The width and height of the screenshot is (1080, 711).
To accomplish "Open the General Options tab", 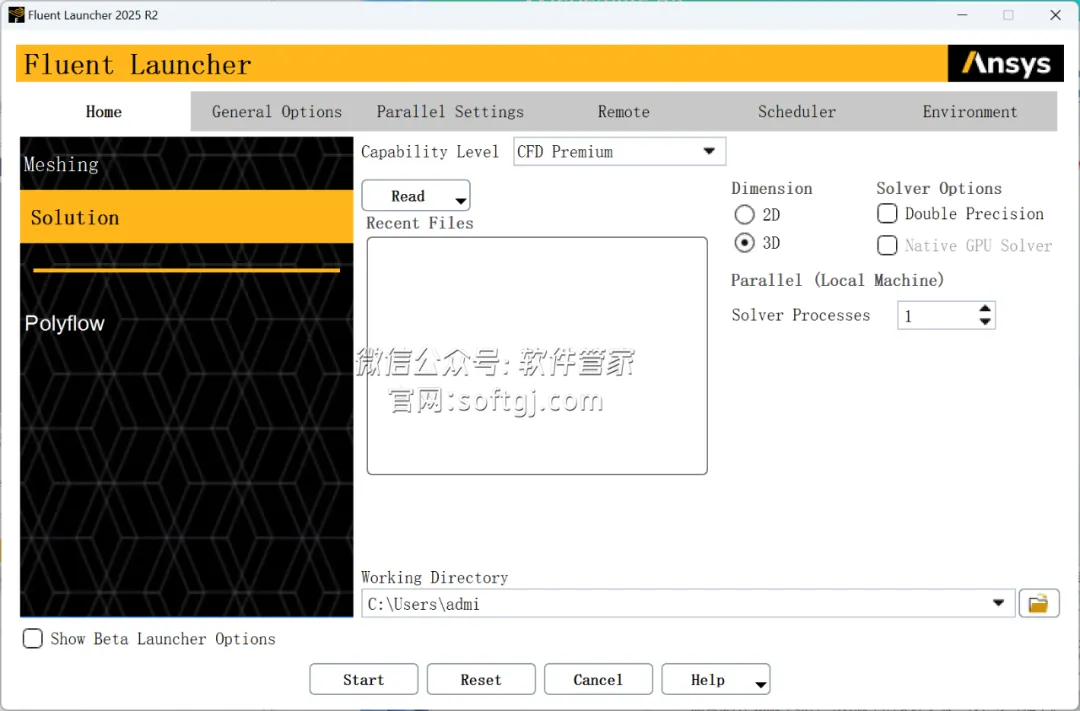I will 276,112.
